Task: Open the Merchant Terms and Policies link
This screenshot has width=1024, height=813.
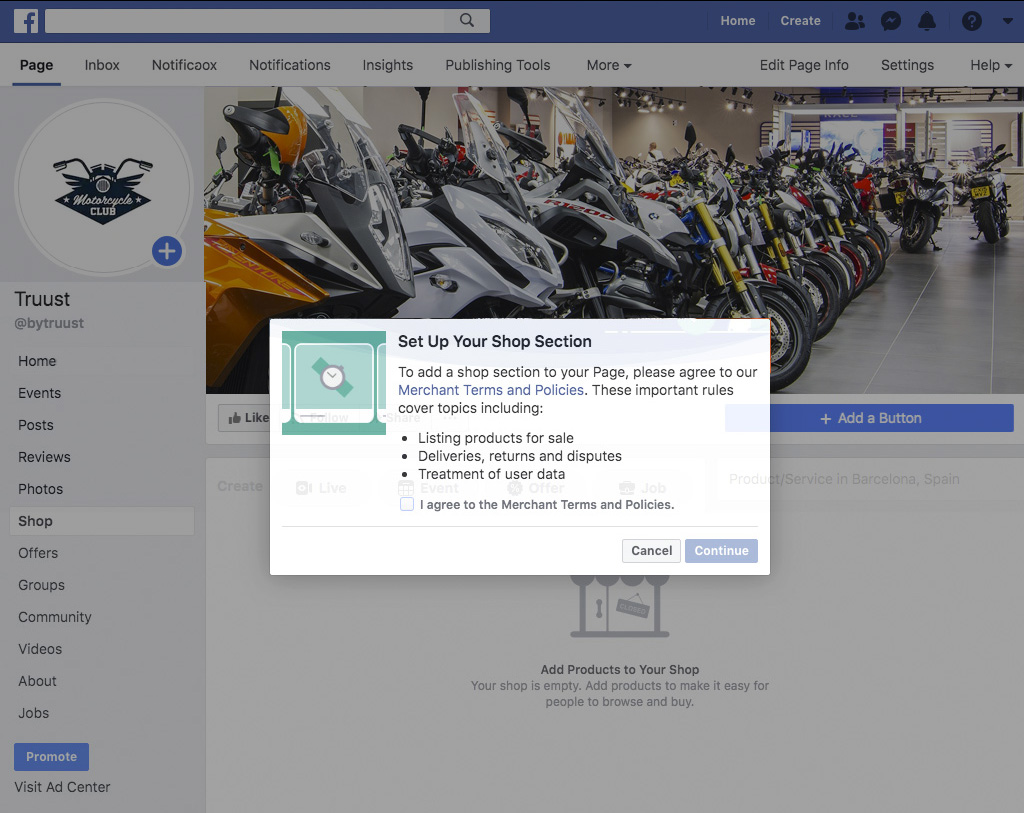Action: (x=491, y=390)
